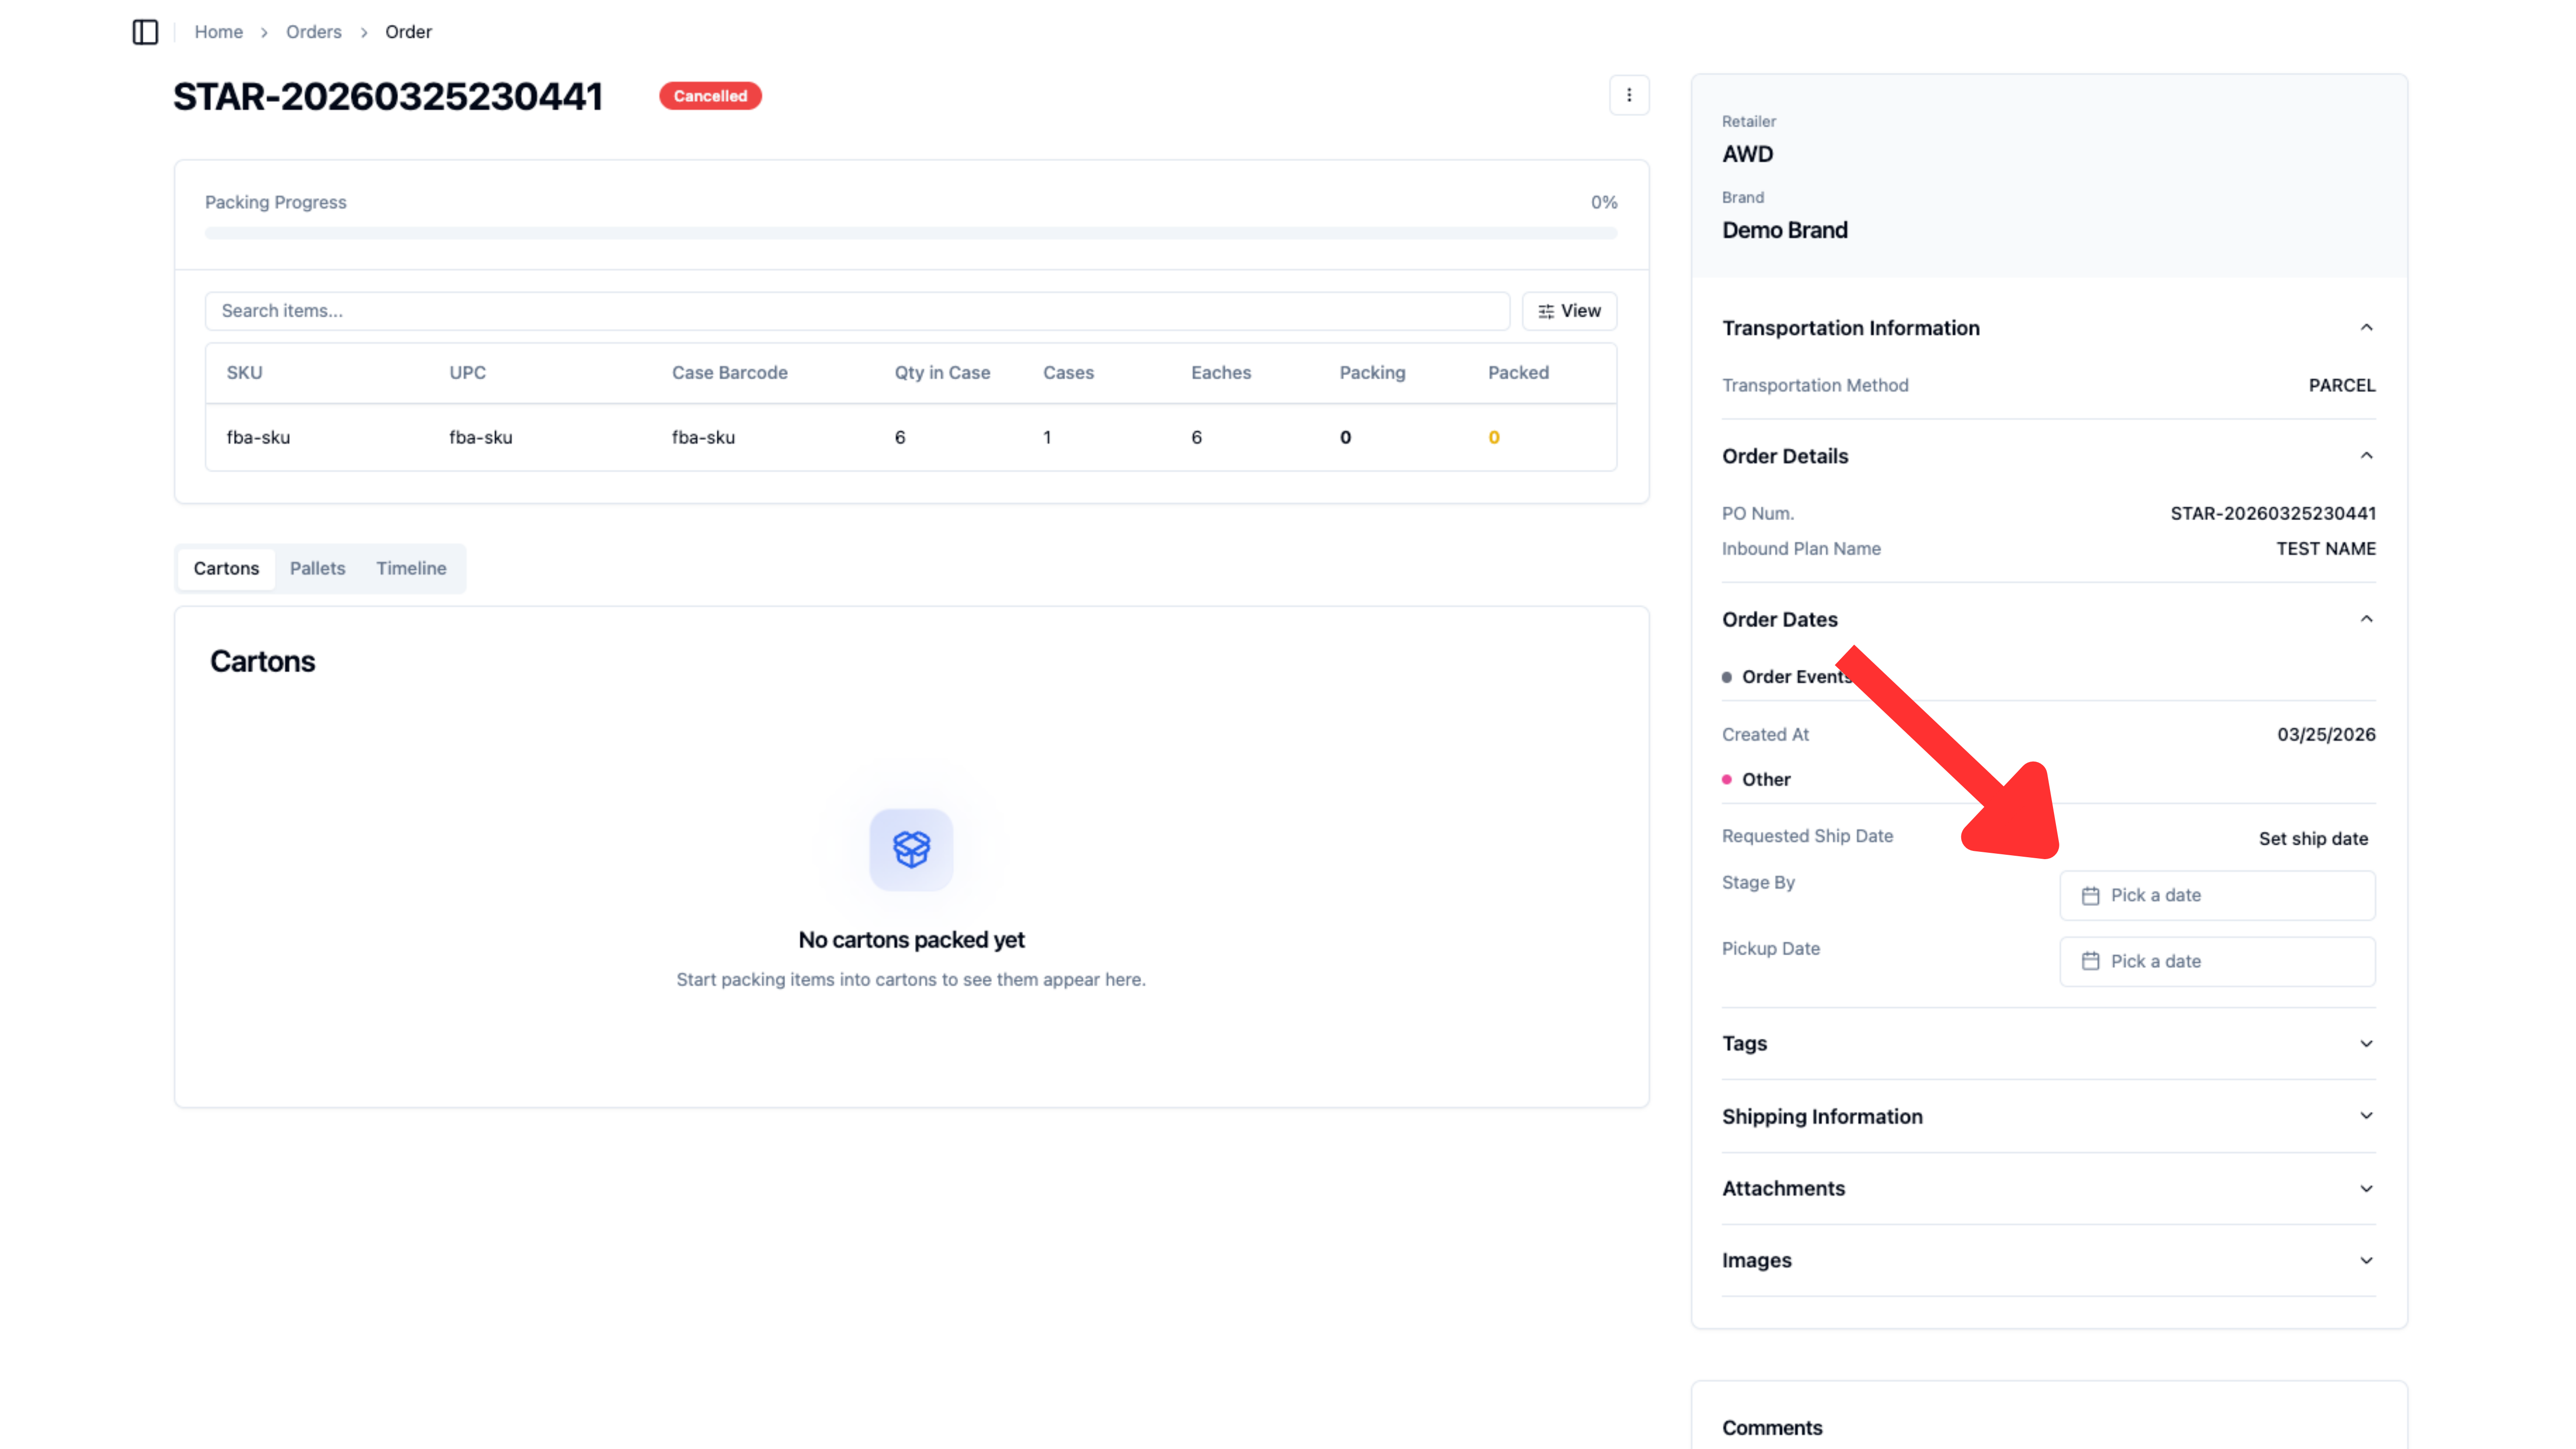The image size is (2576, 1449).
Task: Toggle the sidebar panel icon
Action: pos(145,32)
